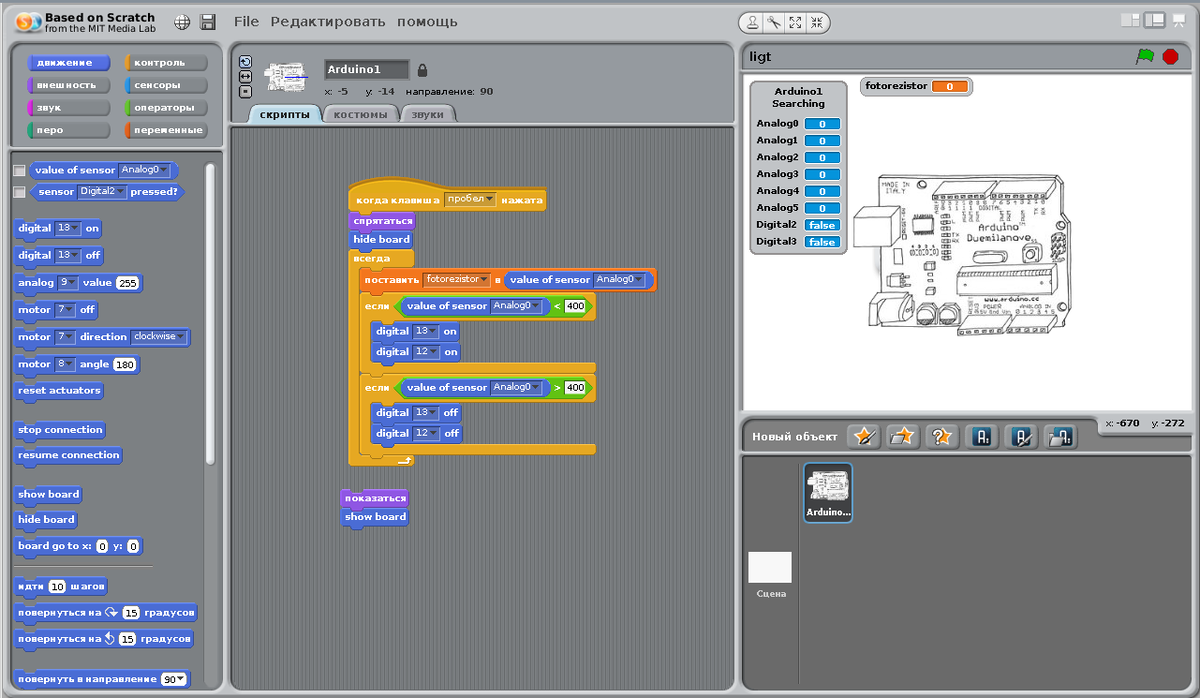Open Digital2 dropdown in palette pressed block

103,191
